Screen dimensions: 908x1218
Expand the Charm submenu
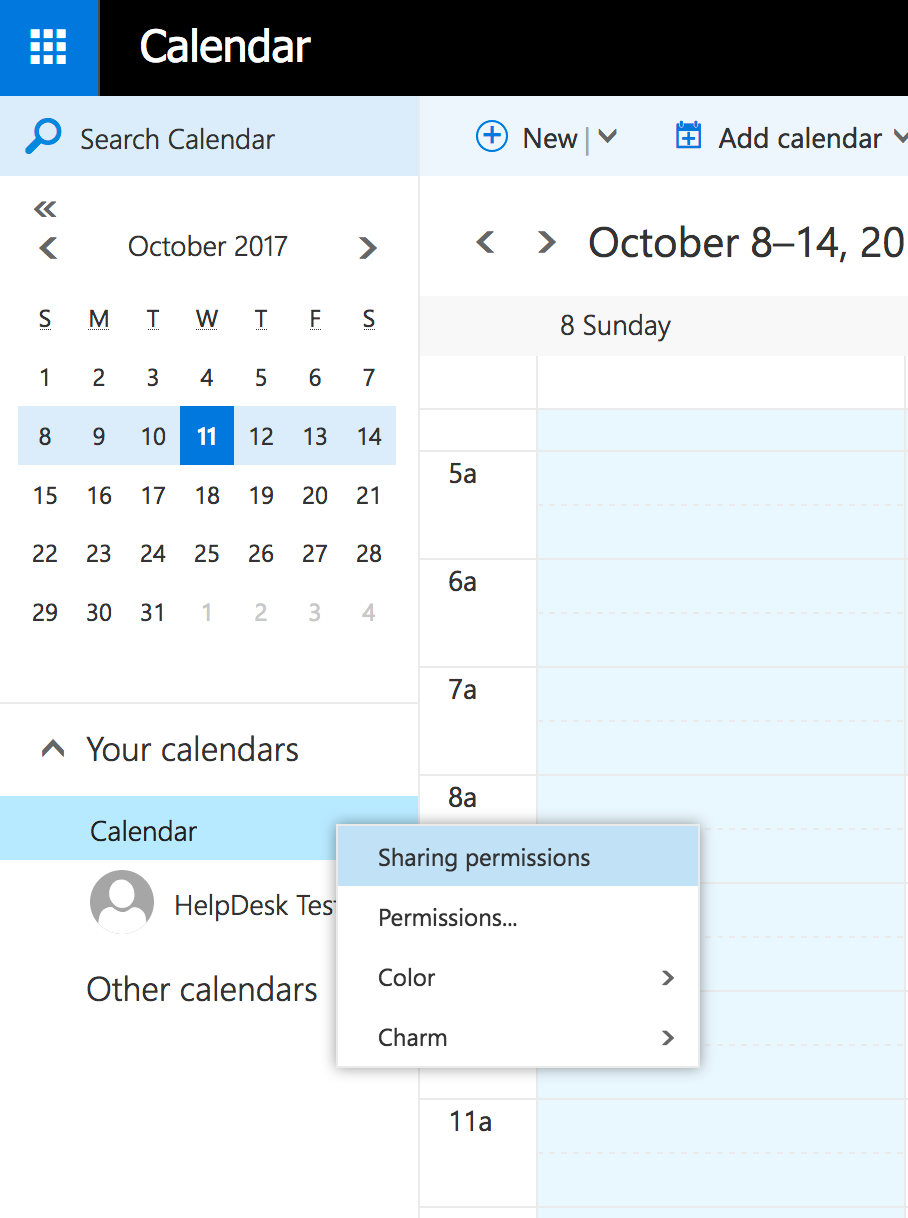tap(668, 1038)
